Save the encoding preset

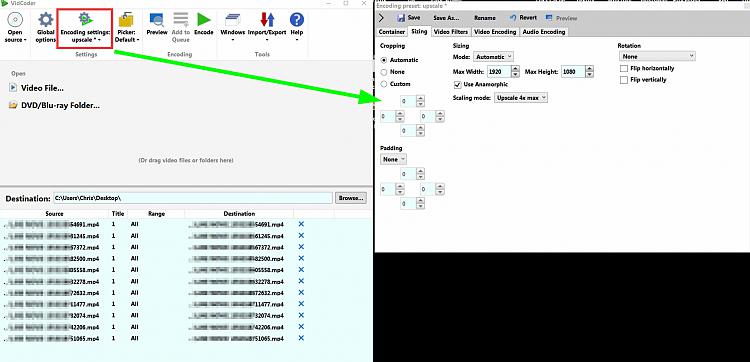(x=408, y=18)
